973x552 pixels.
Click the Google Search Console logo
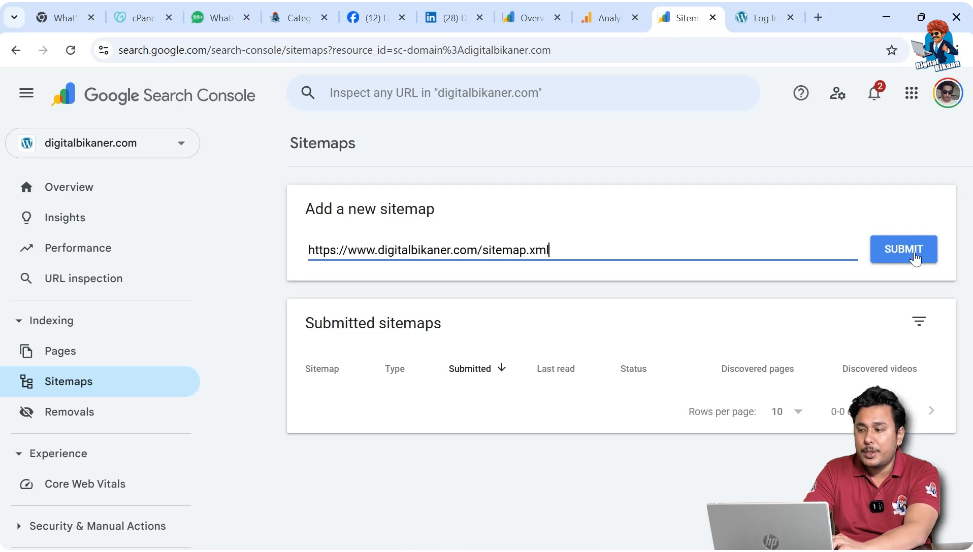(153, 95)
